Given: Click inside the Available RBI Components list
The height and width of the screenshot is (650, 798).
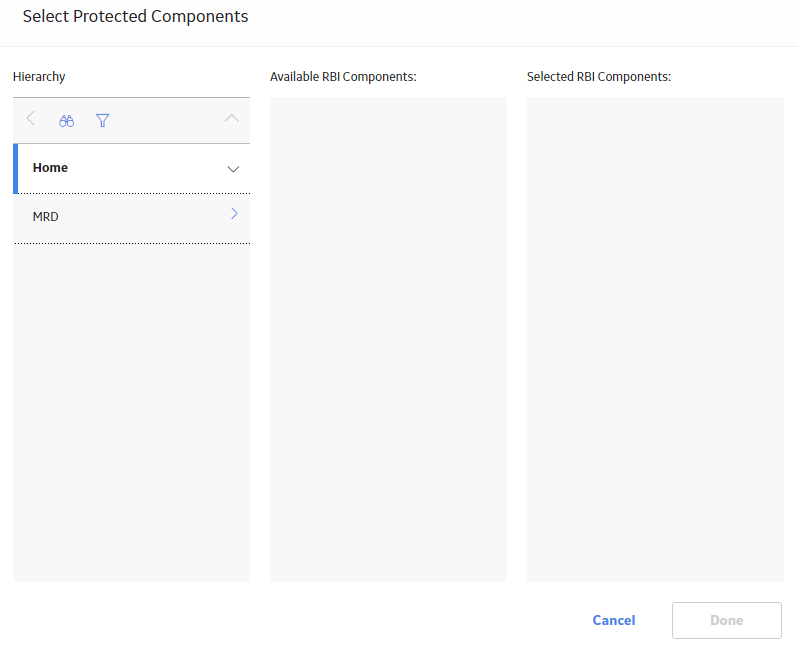Looking at the screenshot, I should click(x=388, y=339).
